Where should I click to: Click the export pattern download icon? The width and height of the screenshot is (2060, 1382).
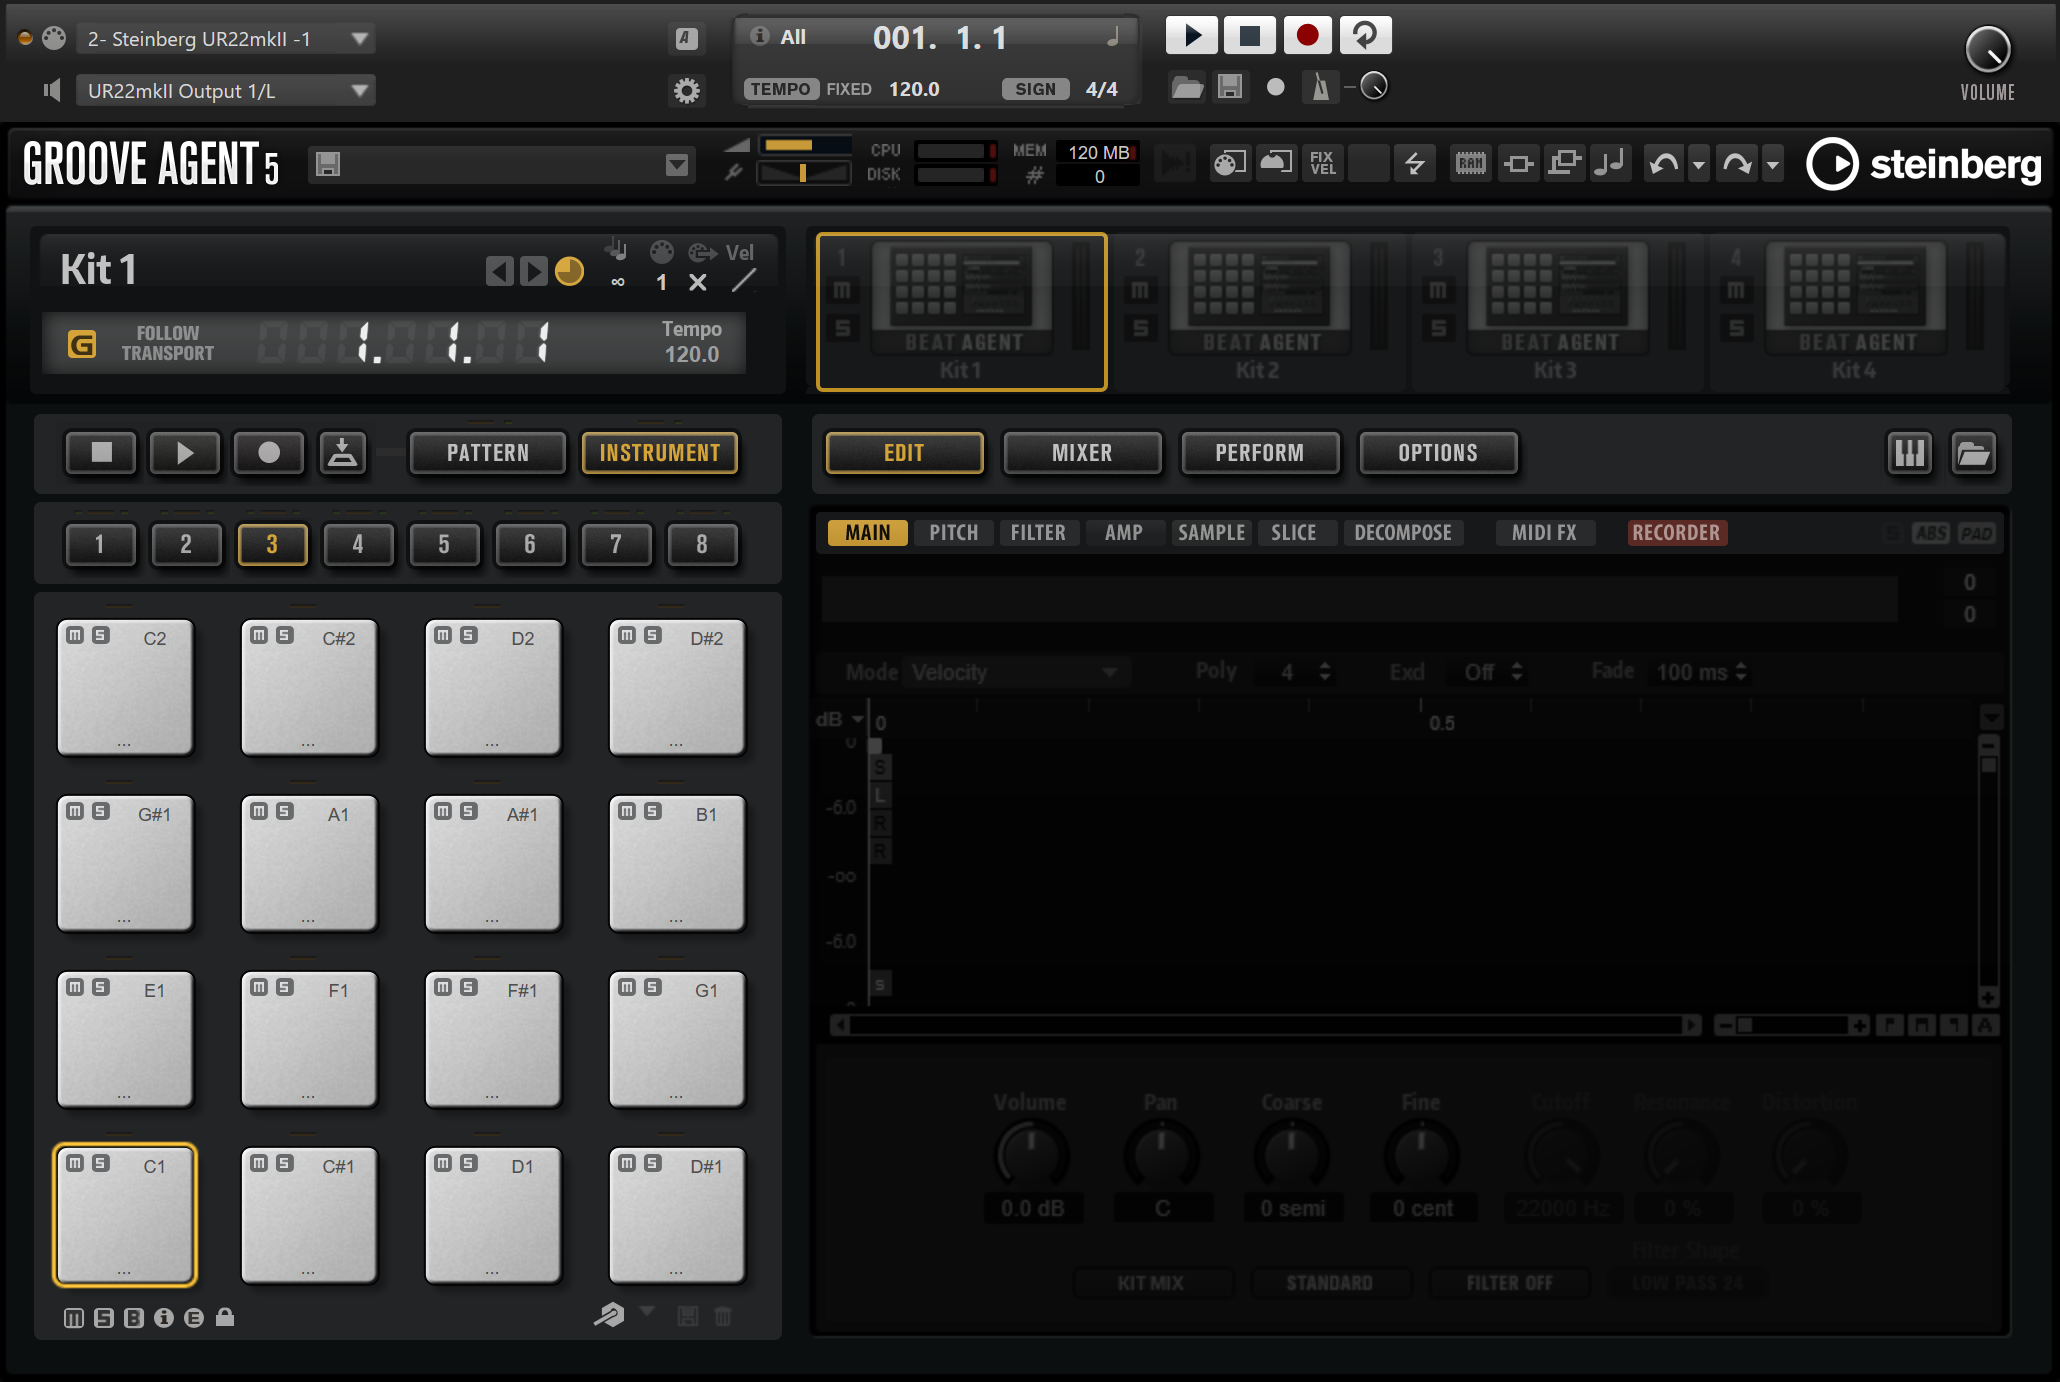pyautogui.click(x=343, y=452)
